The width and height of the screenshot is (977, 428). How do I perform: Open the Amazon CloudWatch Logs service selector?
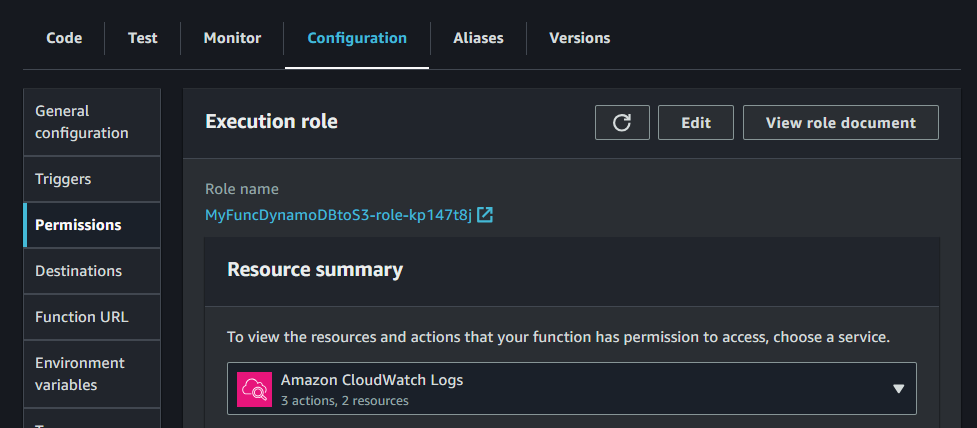(x=571, y=389)
